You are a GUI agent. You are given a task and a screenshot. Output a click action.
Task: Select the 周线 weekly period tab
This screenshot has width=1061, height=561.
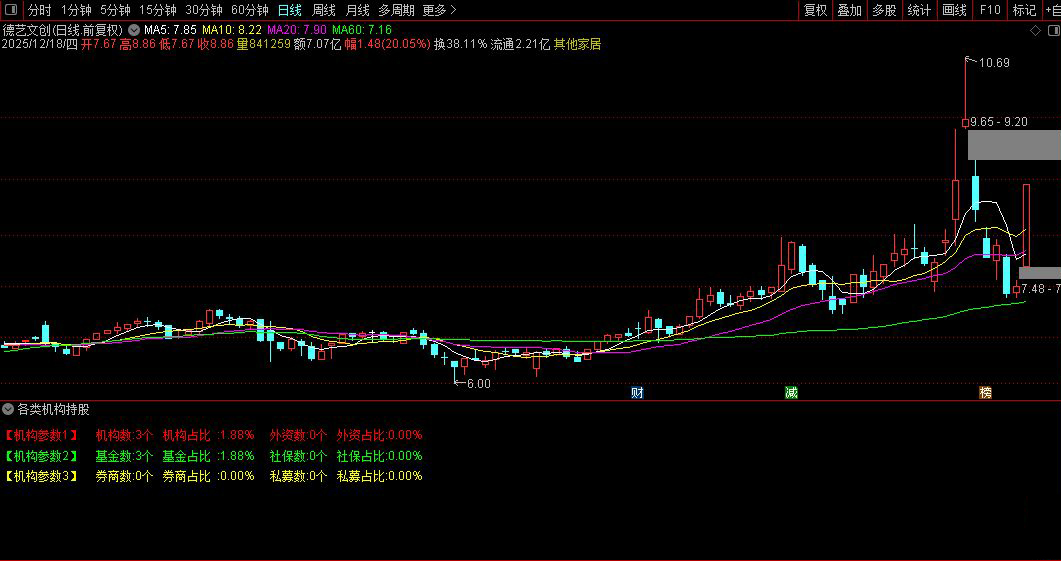tap(323, 10)
